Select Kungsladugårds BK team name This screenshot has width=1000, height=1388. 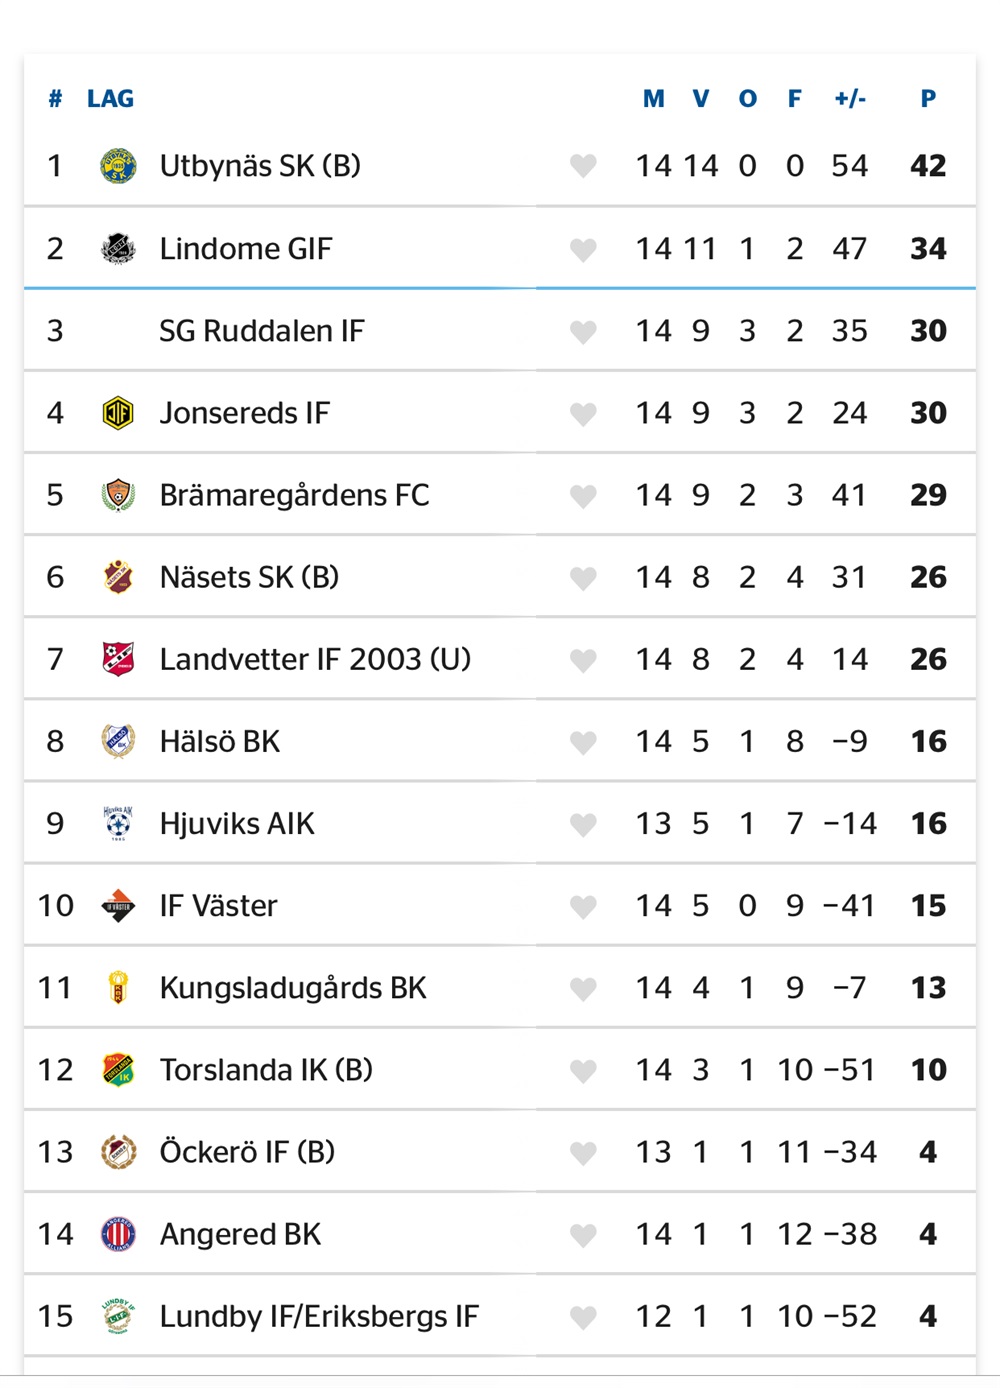click(x=293, y=988)
